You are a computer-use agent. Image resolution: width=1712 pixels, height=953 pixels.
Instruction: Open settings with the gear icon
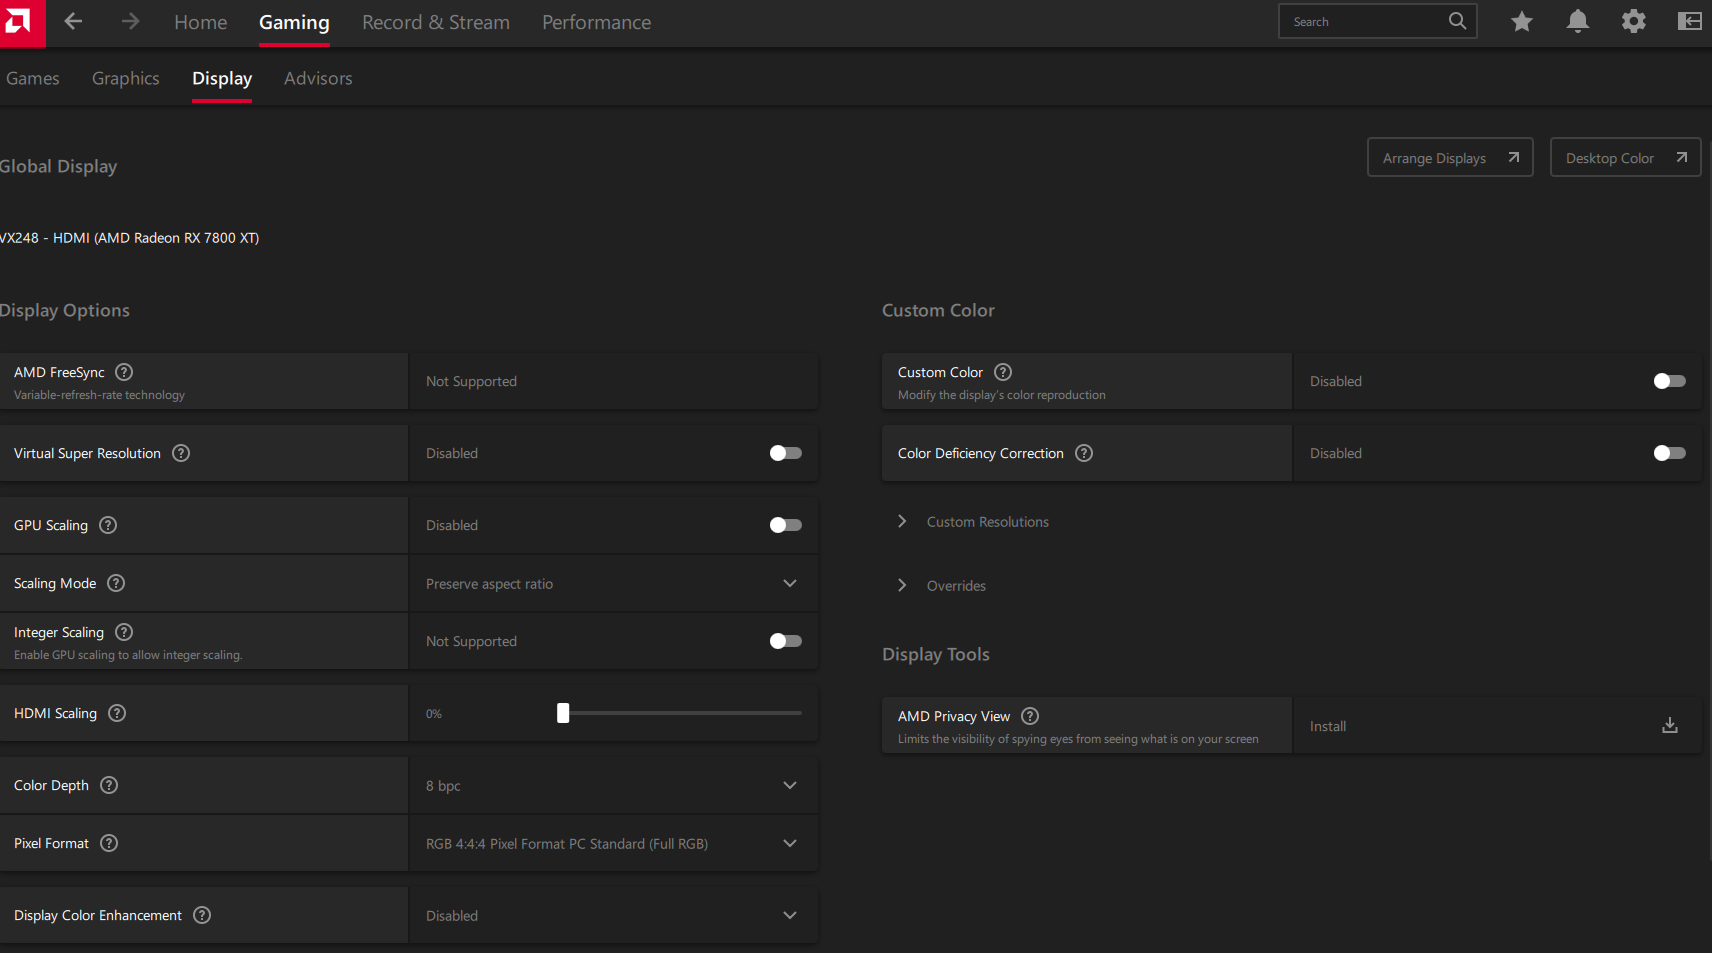pos(1633,21)
